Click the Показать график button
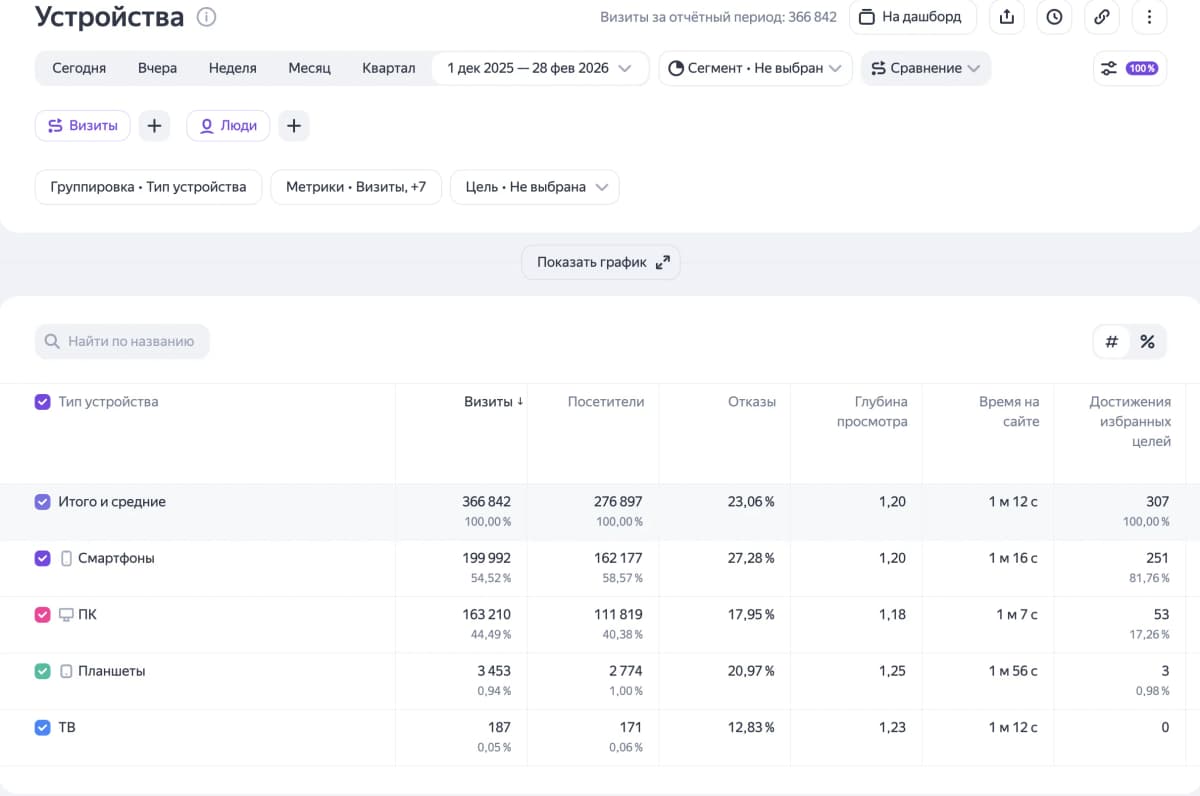This screenshot has height=796, width=1200. point(600,262)
